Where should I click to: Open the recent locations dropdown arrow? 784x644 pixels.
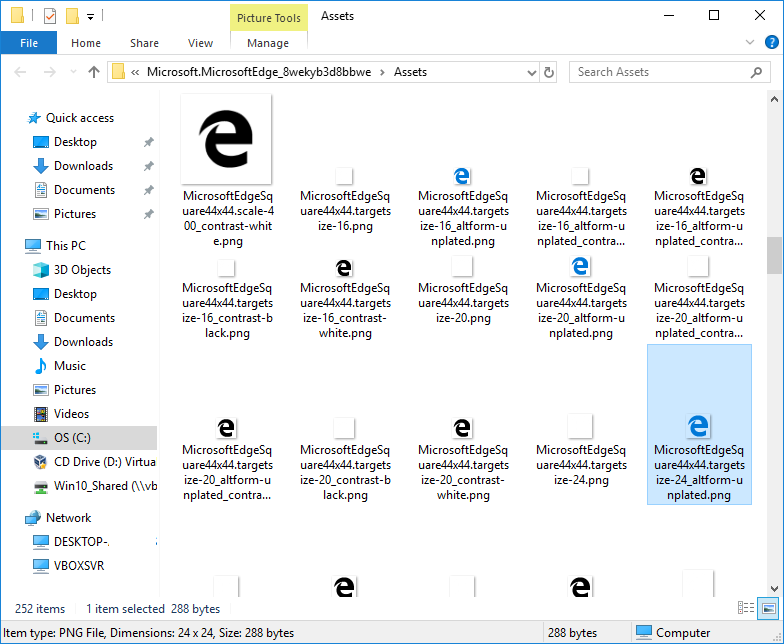pos(73,72)
